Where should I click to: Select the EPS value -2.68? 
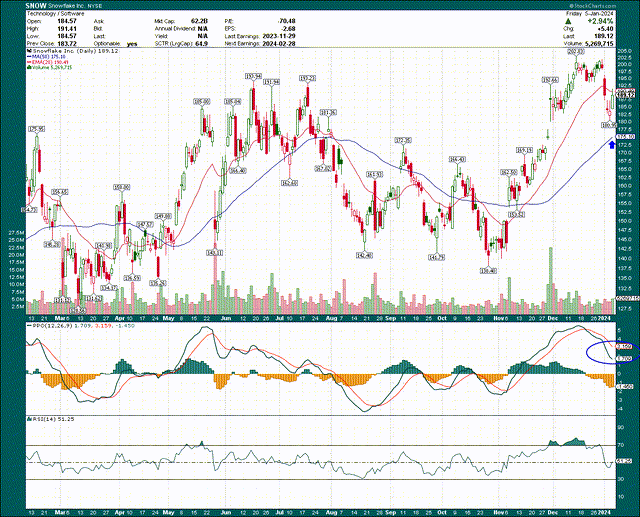288,29
